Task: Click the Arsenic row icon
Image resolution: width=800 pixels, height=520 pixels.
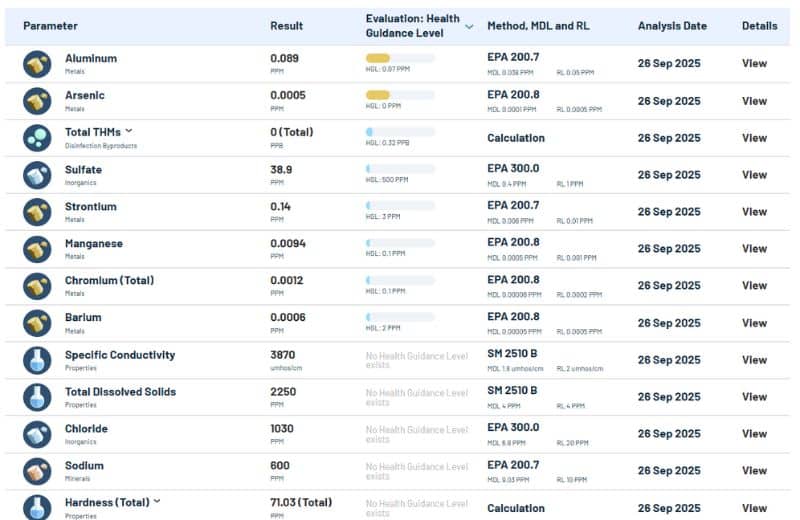Action: [x=37, y=101]
